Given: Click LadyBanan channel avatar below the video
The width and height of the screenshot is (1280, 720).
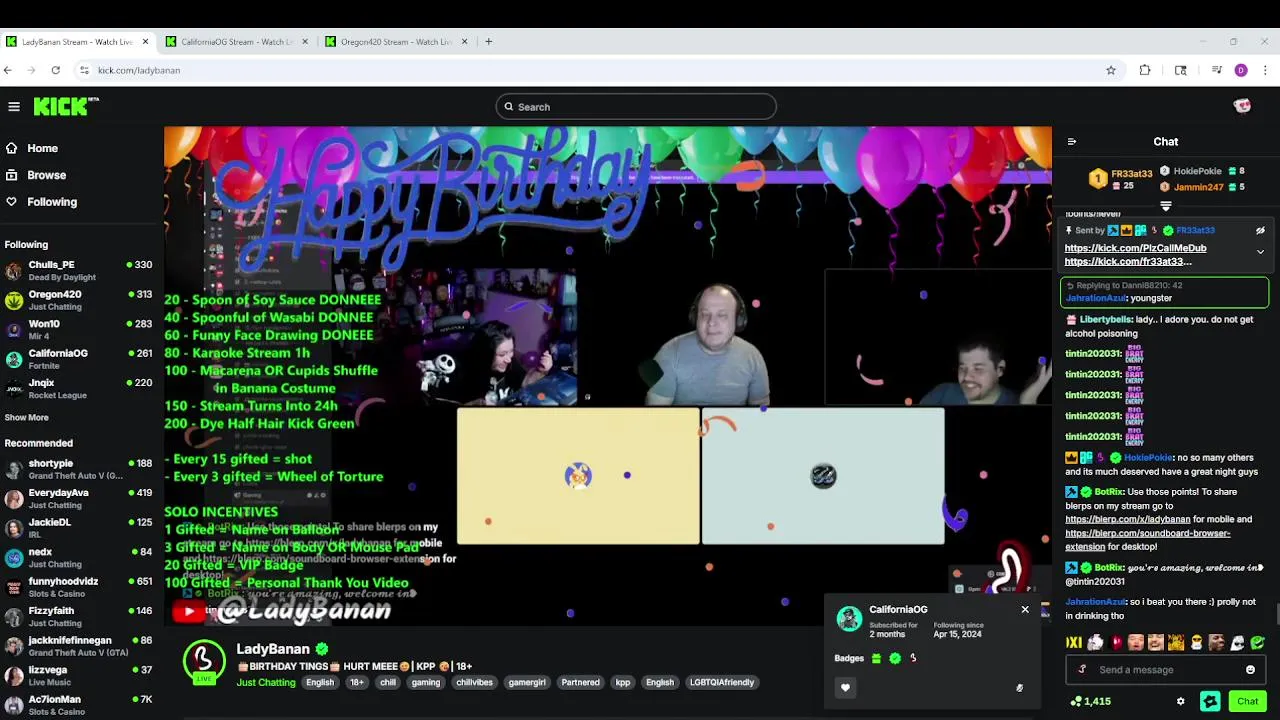Looking at the screenshot, I should click(204, 661).
